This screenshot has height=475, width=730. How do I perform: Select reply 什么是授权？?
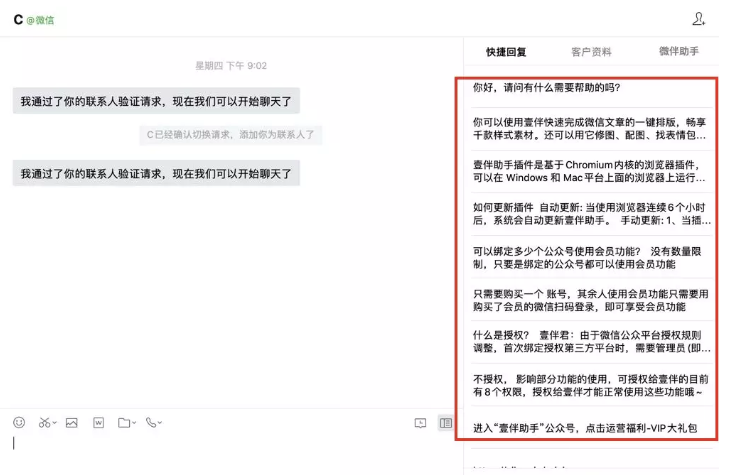(x=592, y=342)
